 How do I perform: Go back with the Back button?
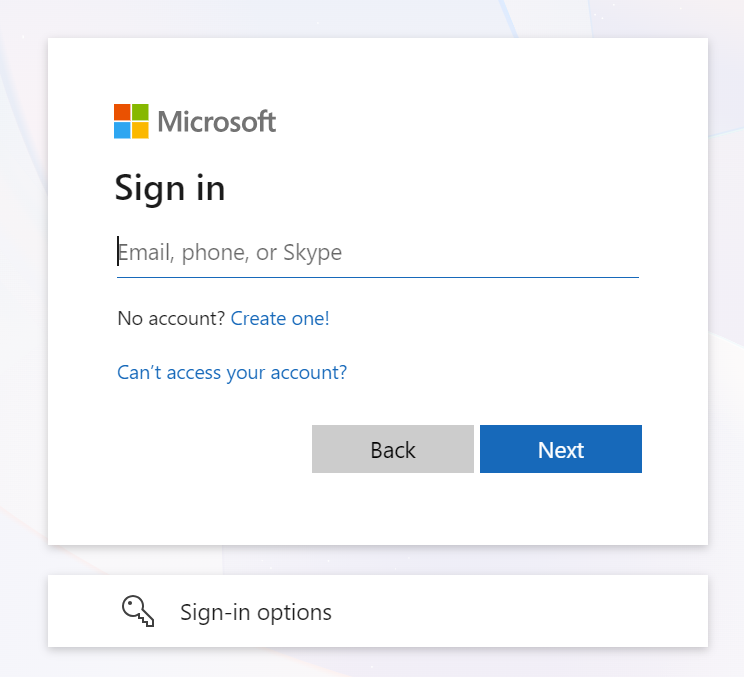coord(393,449)
